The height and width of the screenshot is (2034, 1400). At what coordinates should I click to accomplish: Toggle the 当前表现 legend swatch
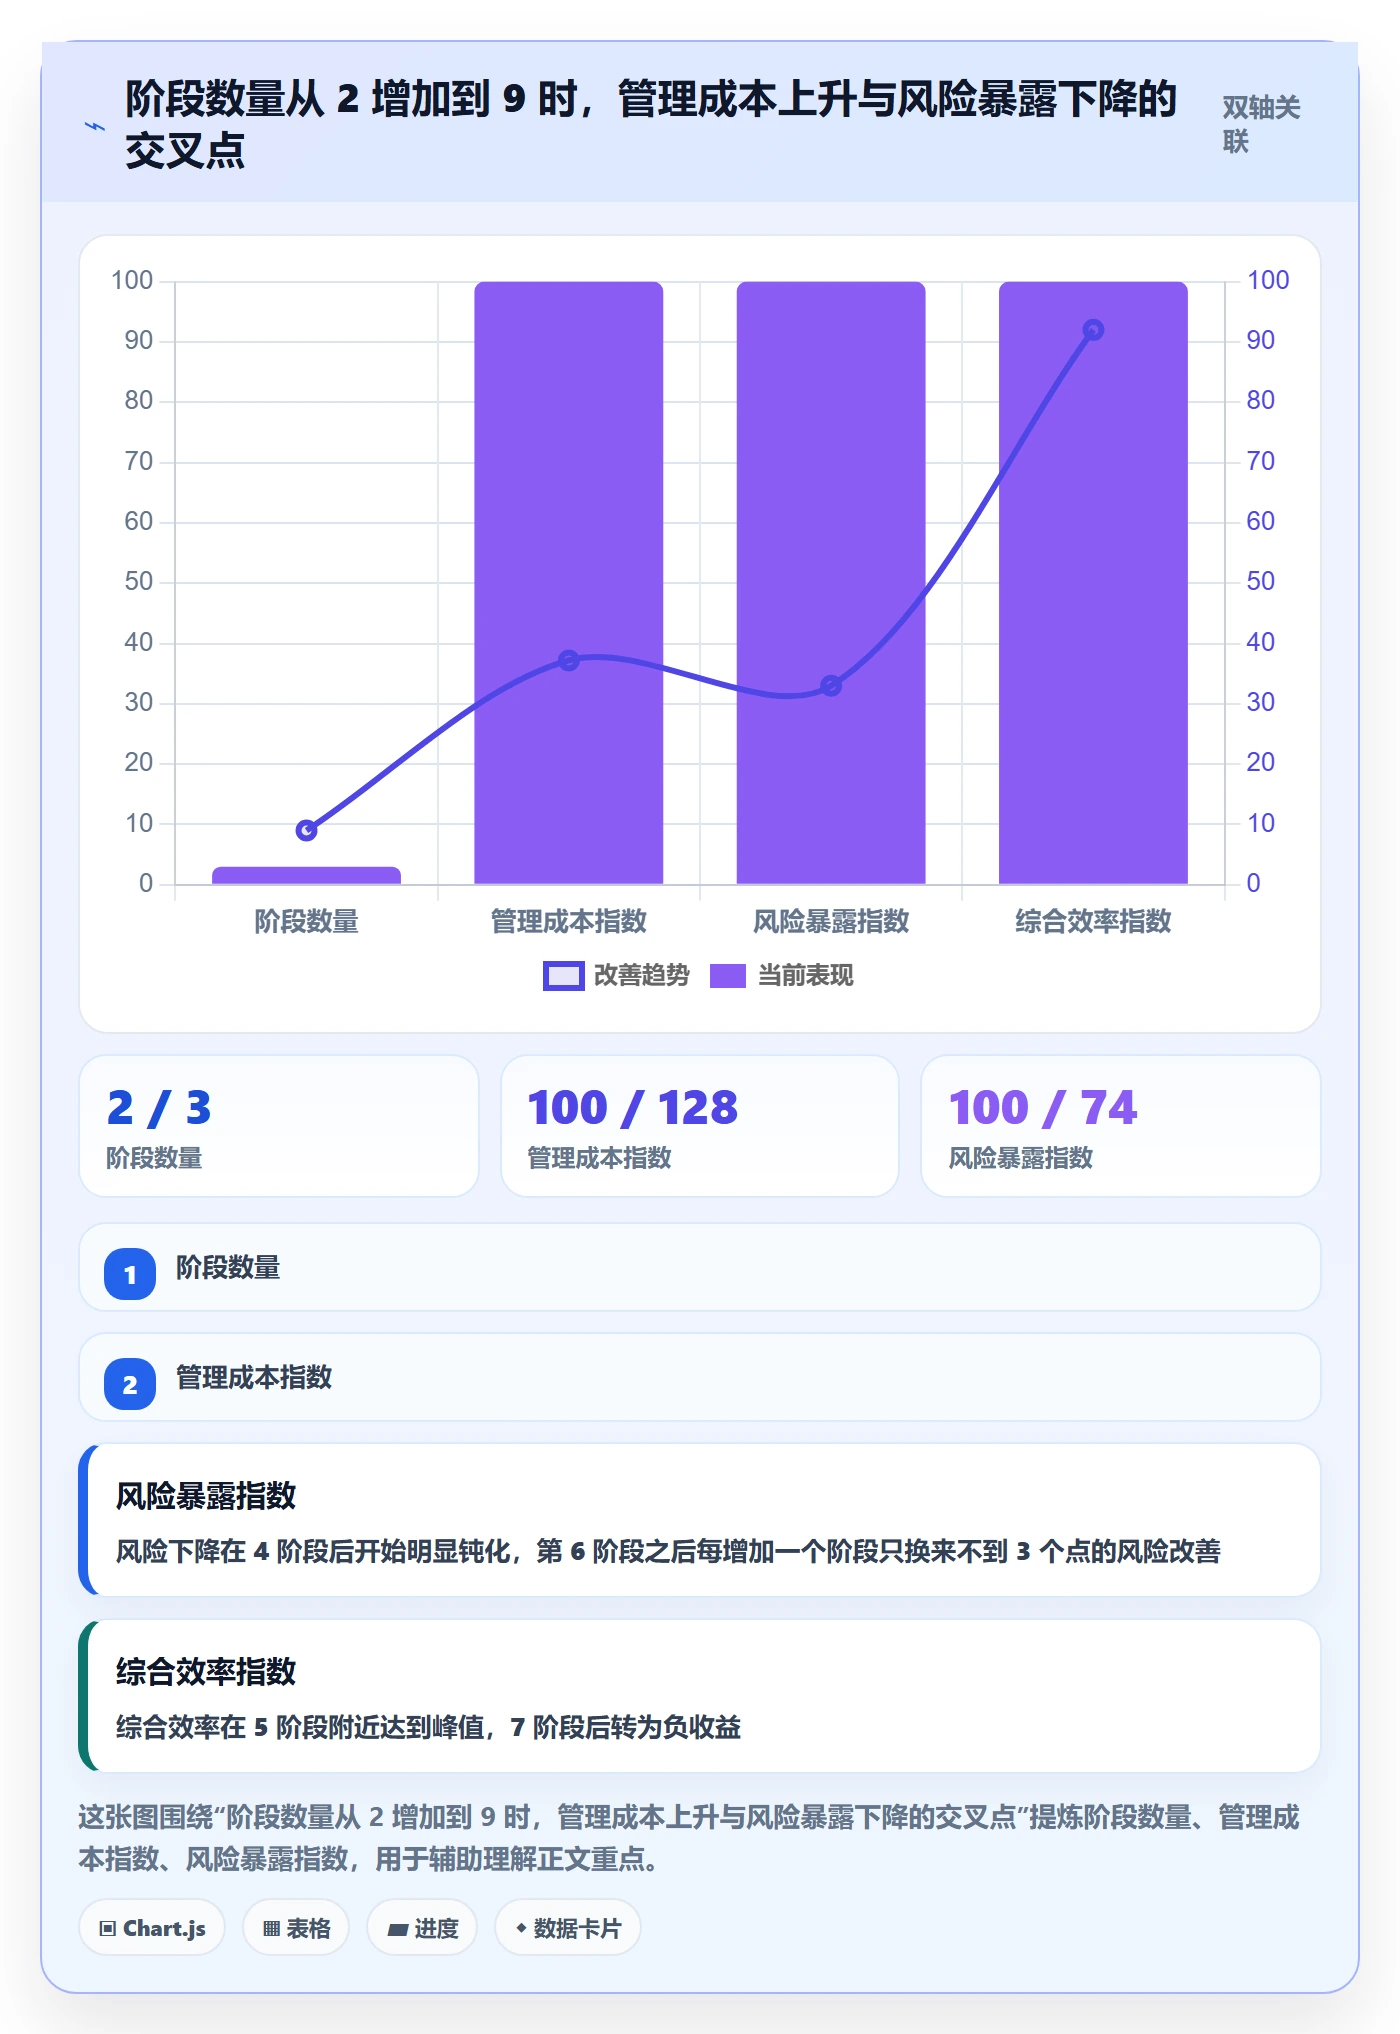[727, 976]
